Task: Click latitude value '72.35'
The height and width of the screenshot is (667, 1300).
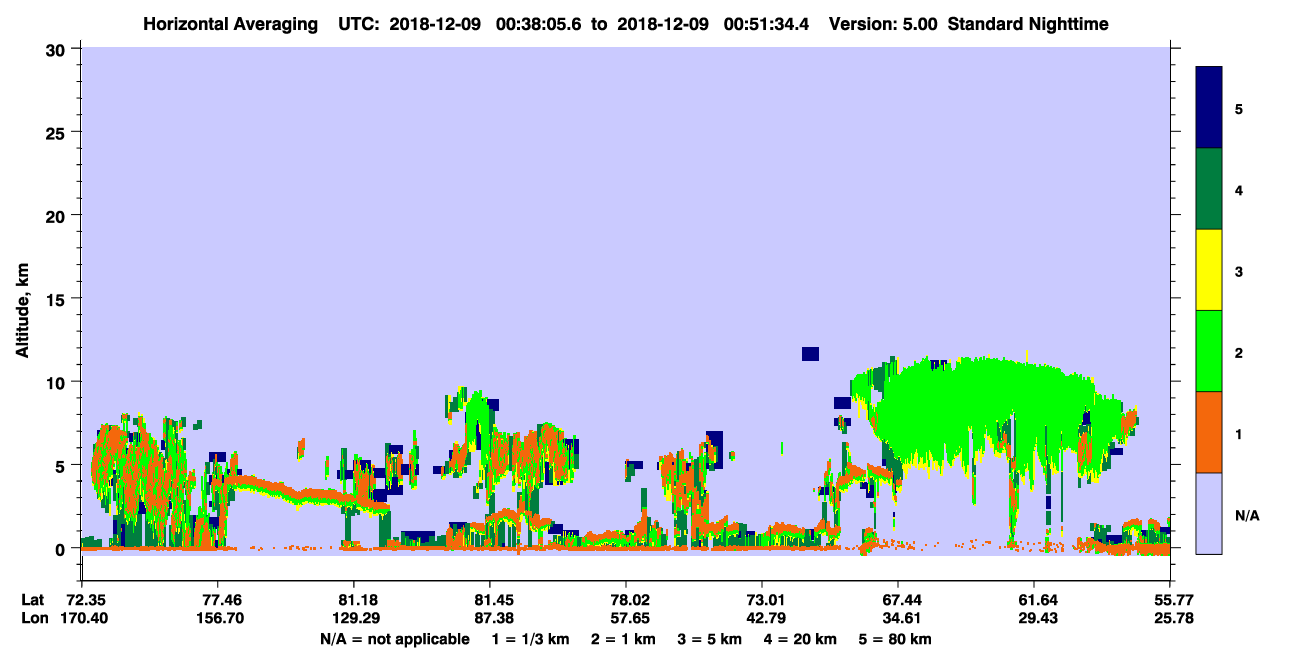Action: pos(86,600)
